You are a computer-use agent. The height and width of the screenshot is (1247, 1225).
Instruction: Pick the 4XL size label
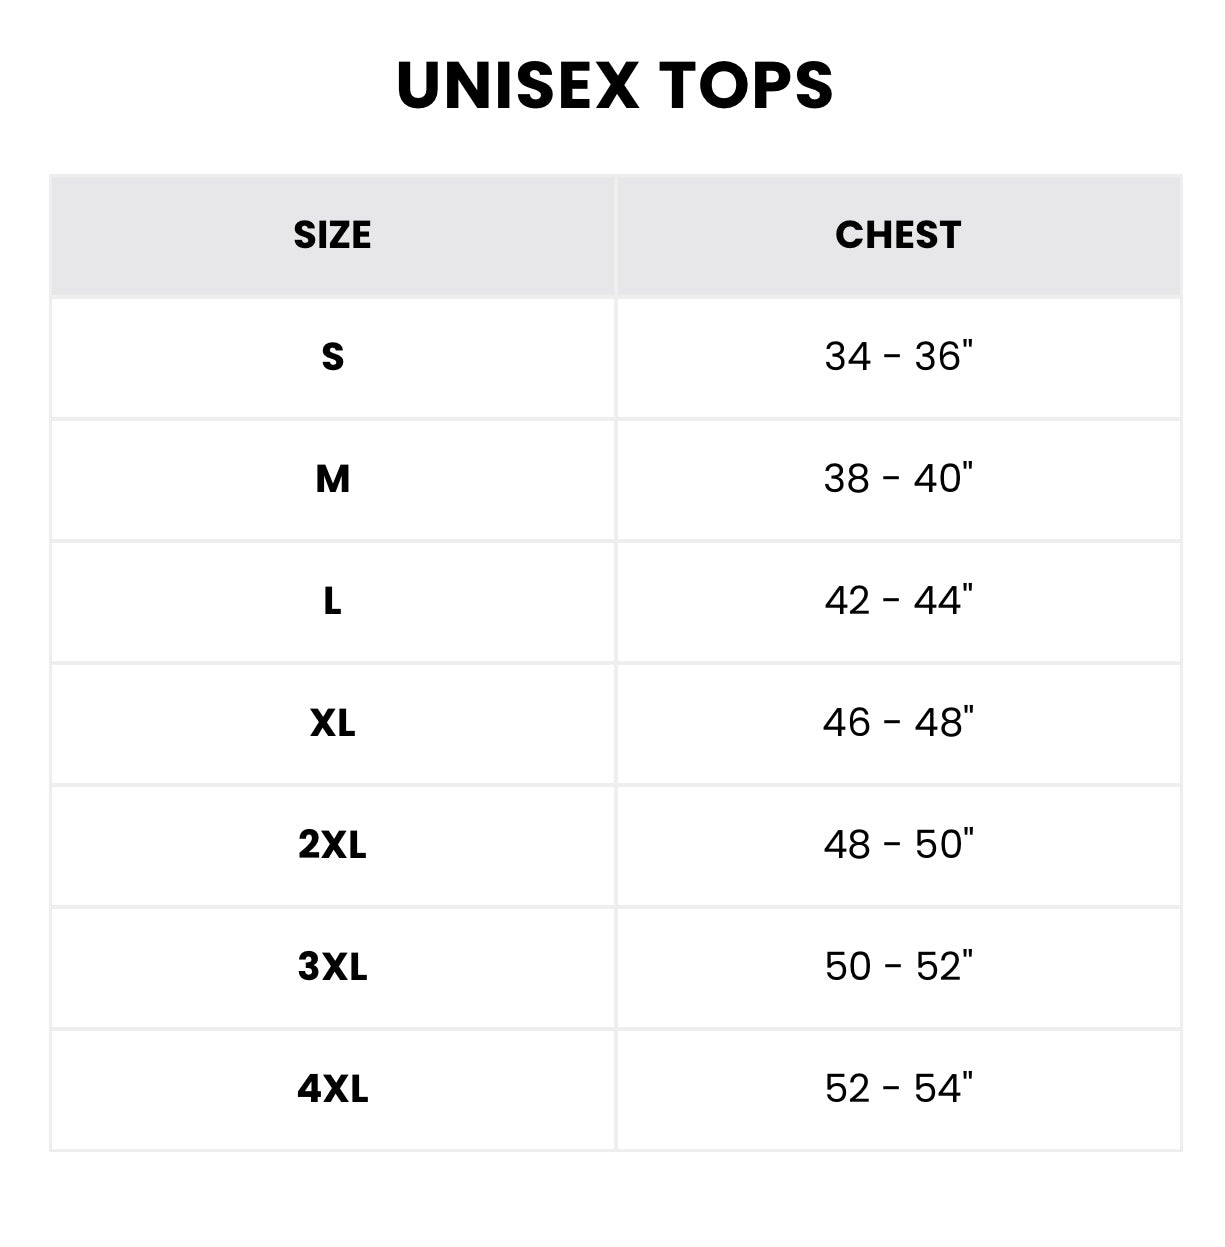(x=333, y=1089)
